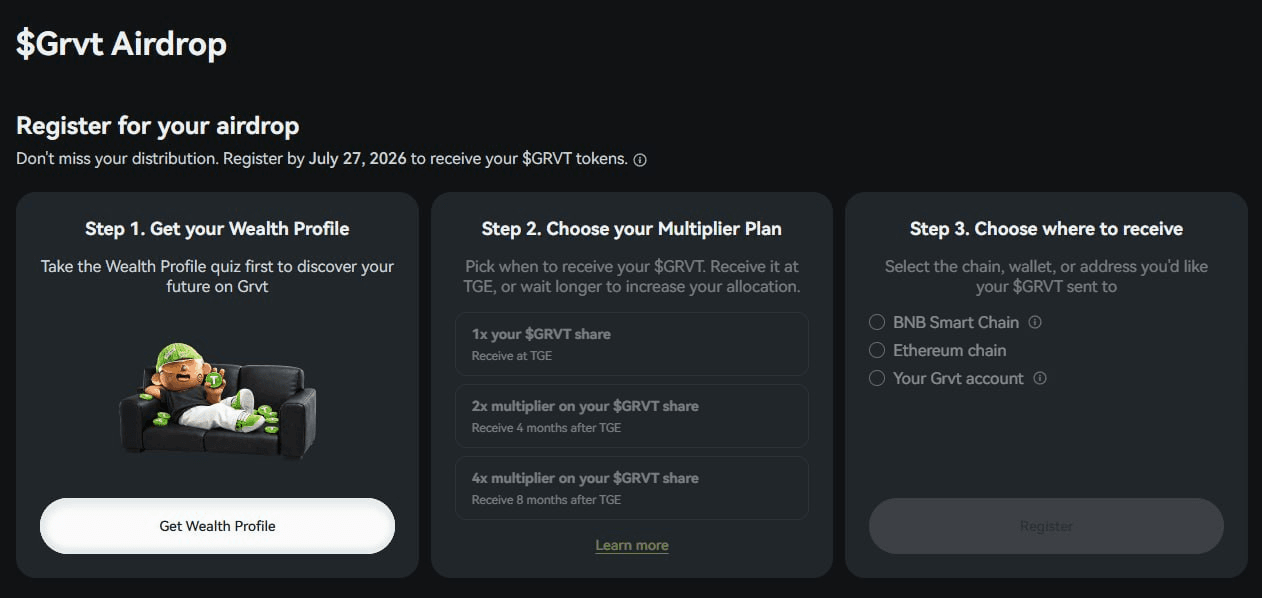1262x598 pixels.
Task: Open the info icon beside BNB Smart Chain
Action: [1035, 322]
